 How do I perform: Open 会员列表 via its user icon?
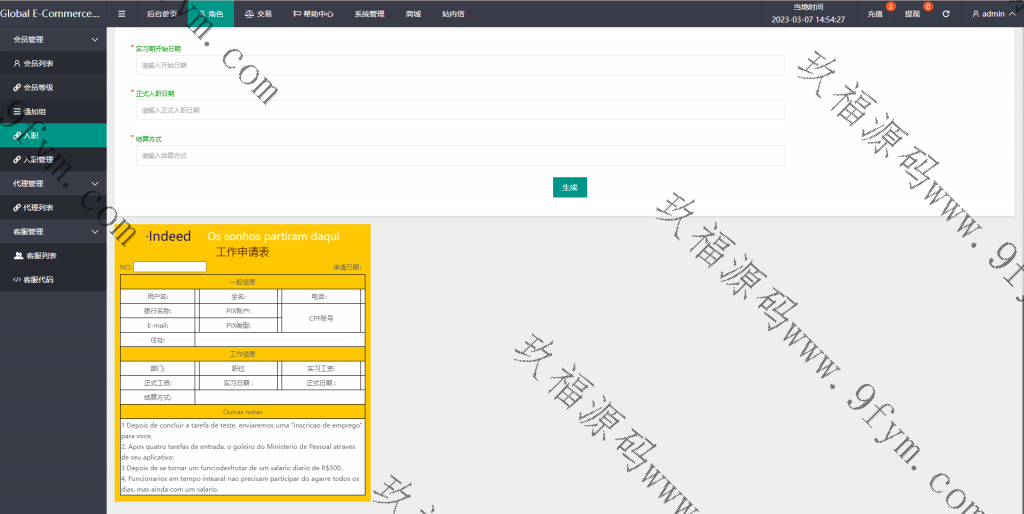17,63
